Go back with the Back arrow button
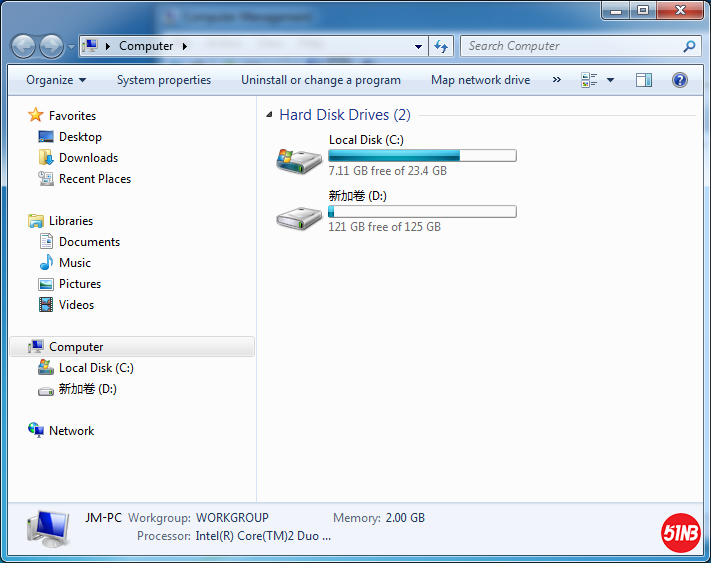This screenshot has width=711, height=563. [x=23, y=46]
